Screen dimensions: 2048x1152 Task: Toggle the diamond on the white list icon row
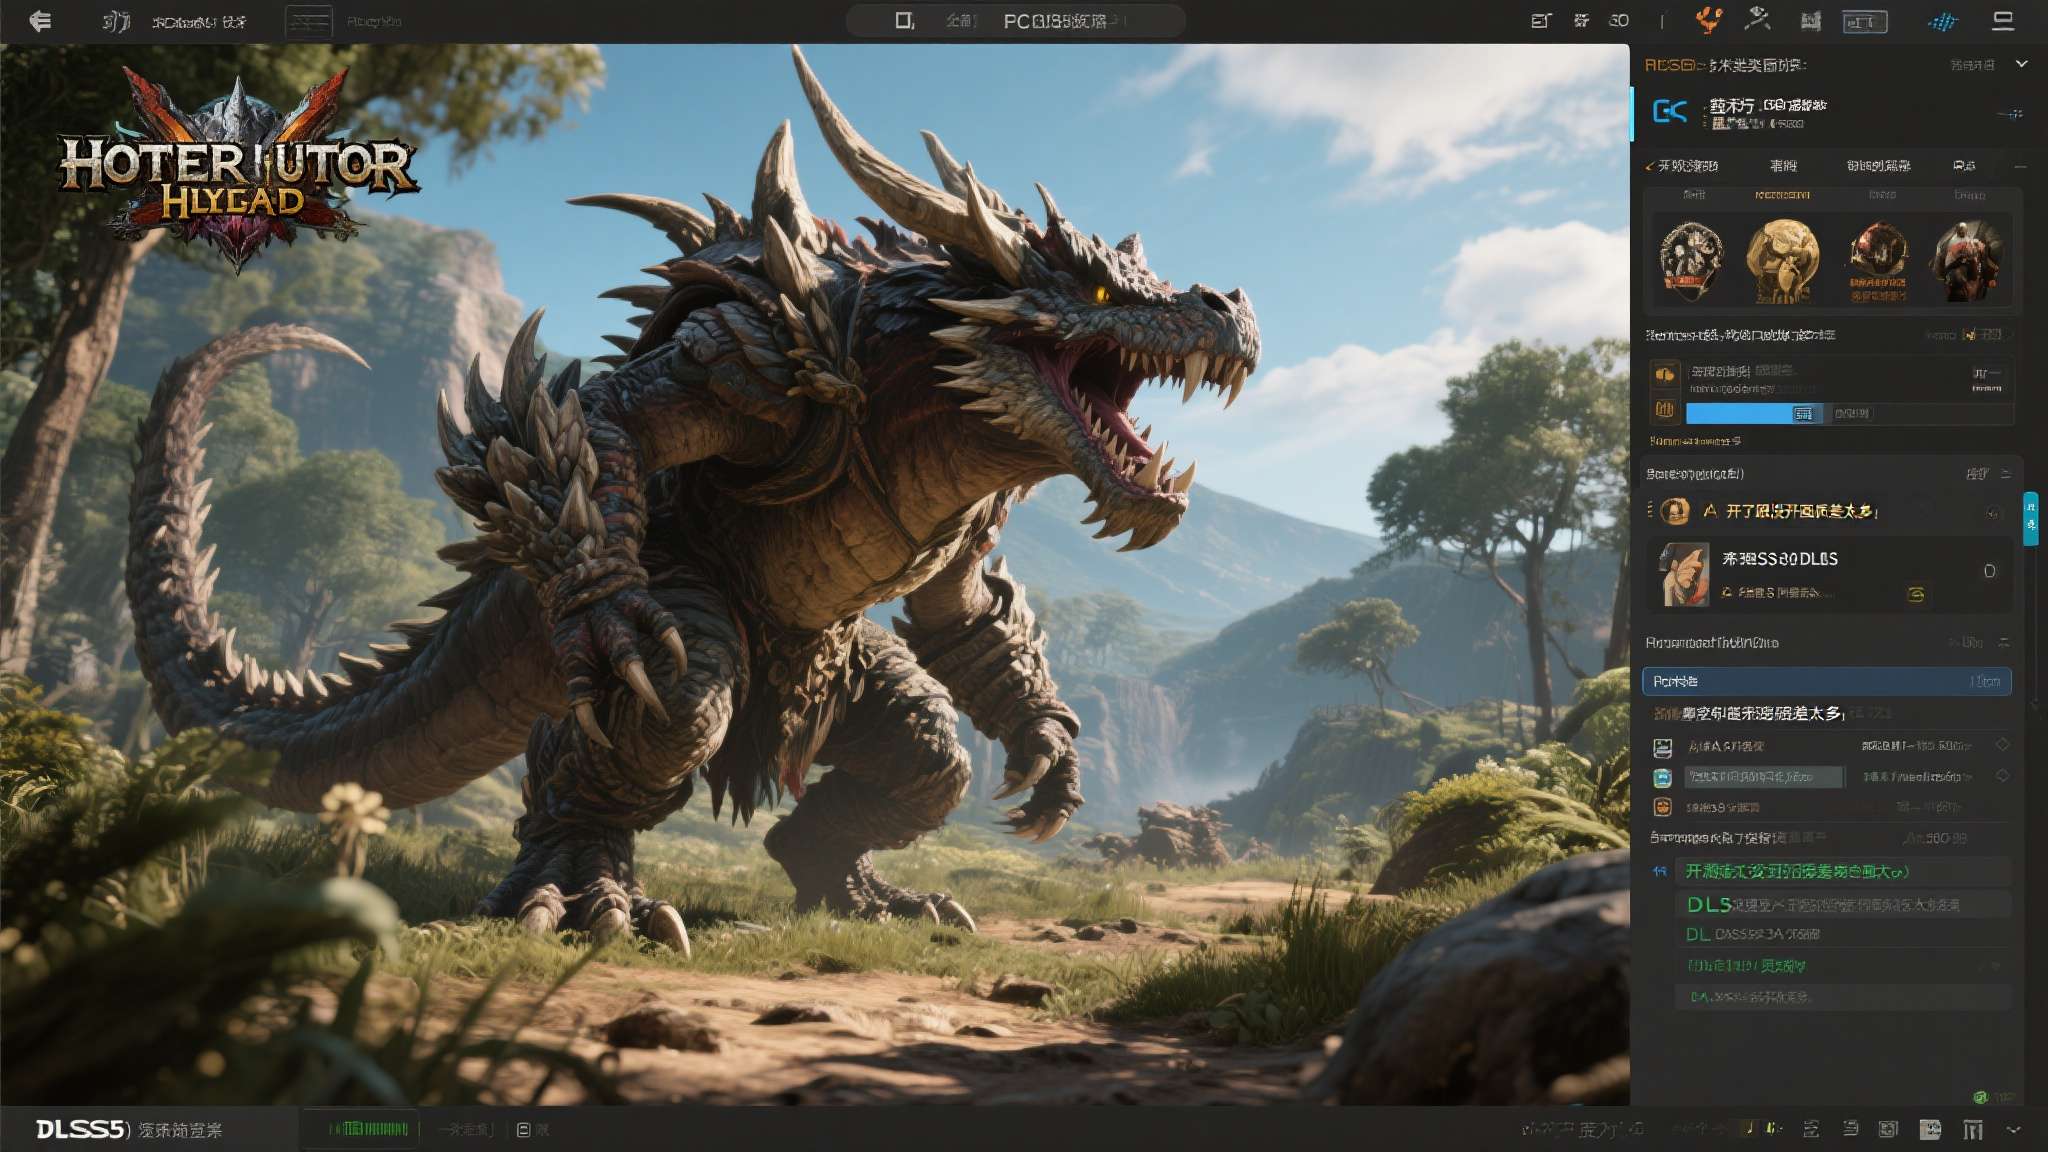point(2002,745)
